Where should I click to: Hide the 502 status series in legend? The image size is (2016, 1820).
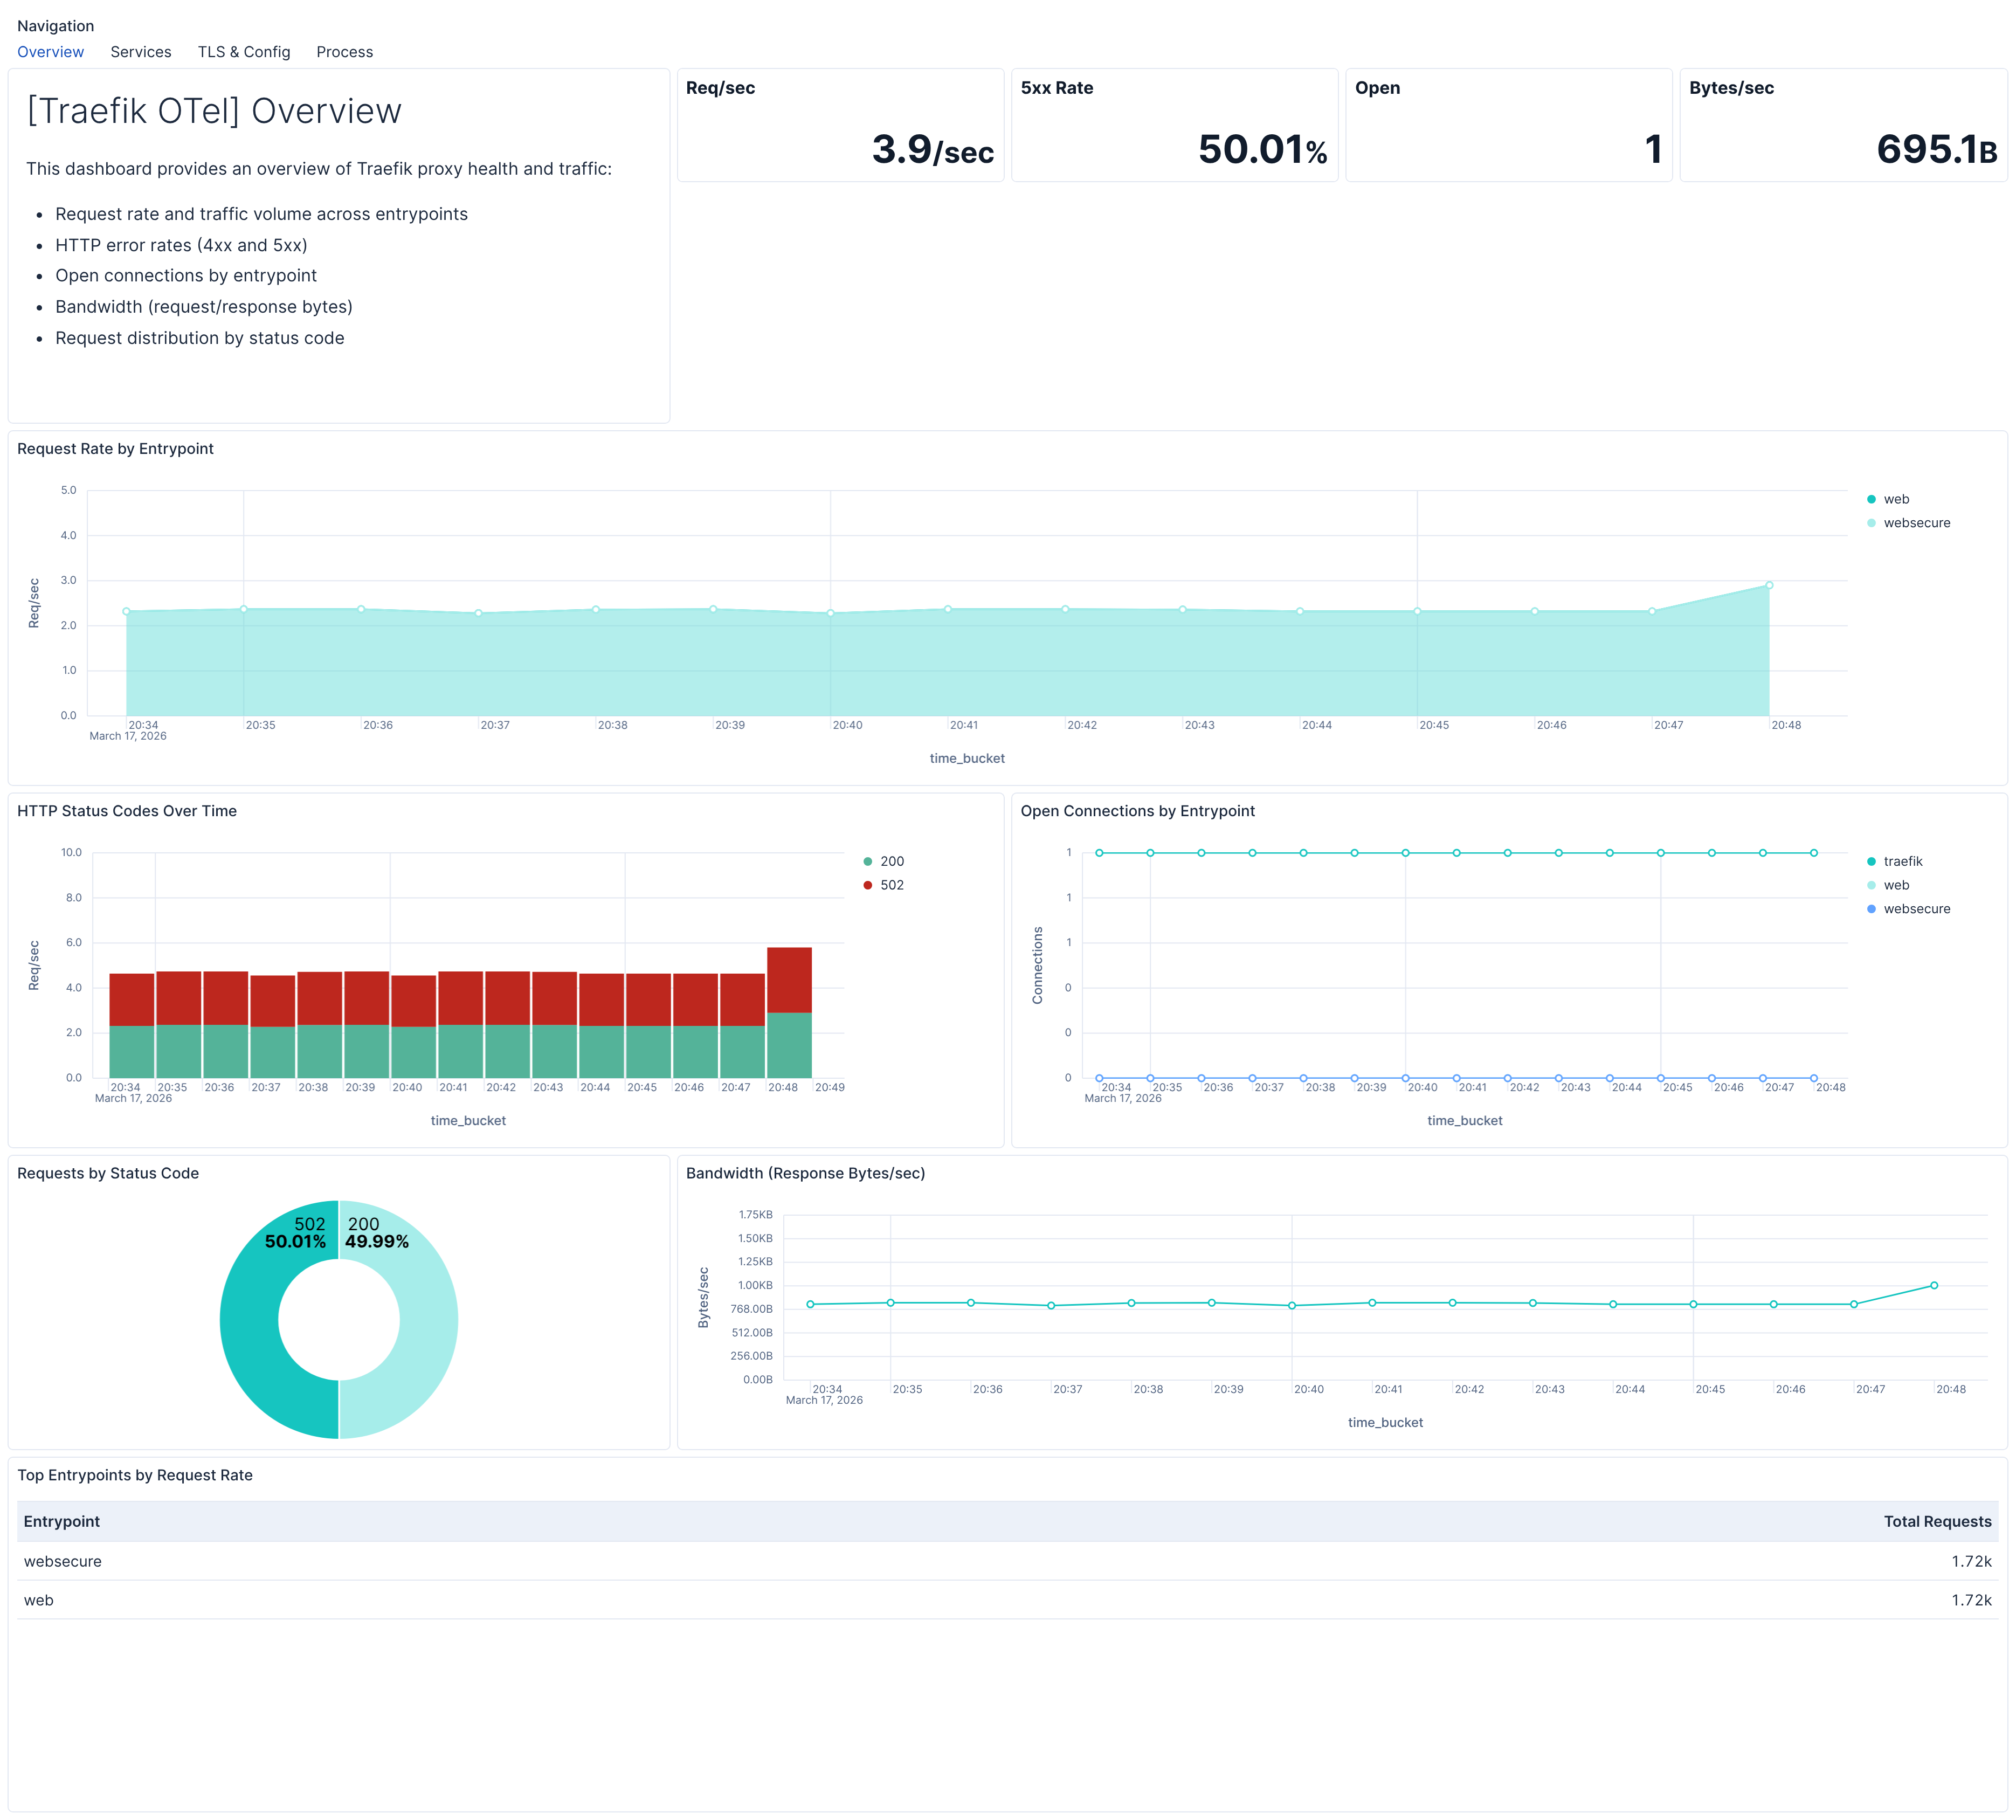coord(891,884)
